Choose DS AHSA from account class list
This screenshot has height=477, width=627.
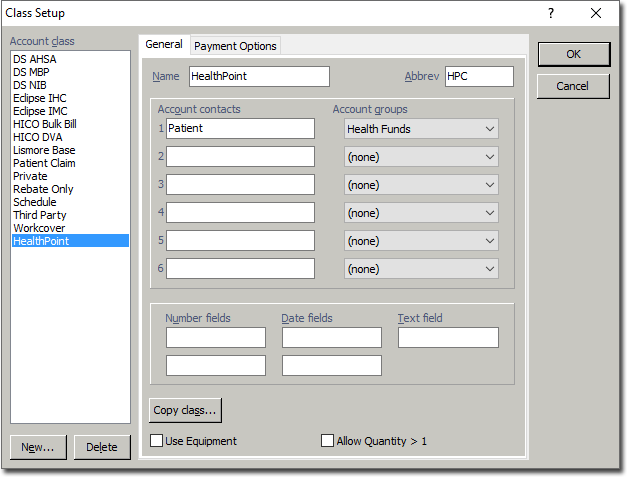[x=34, y=59]
